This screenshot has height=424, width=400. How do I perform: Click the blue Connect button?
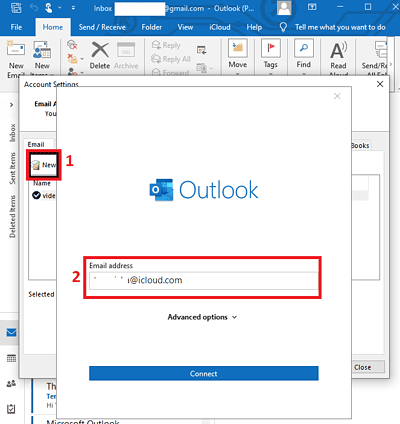point(204,373)
